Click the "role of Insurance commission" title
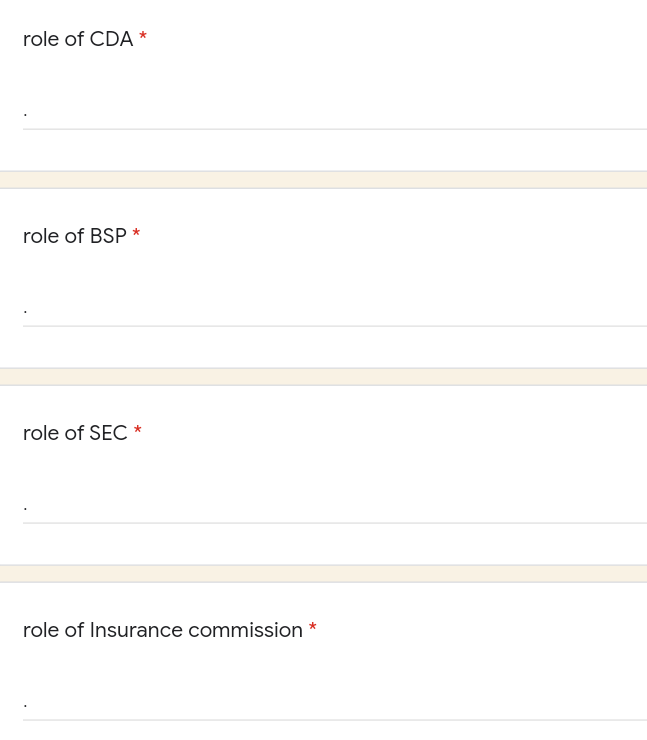 [x=162, y=631]
